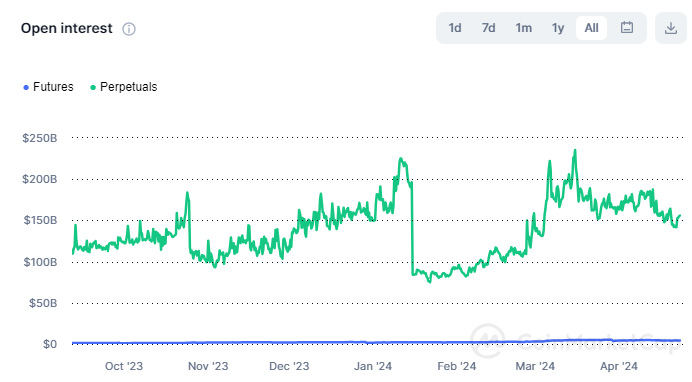Click the $200B y-axis label
Image resolution: width=692 pixels, height=382 pixels.
pos(40,179)
